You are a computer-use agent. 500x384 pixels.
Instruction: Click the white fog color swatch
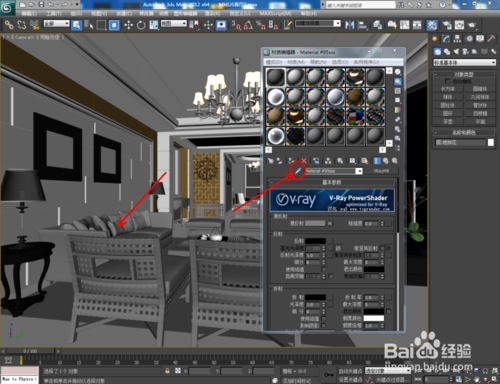pos(374,318)
